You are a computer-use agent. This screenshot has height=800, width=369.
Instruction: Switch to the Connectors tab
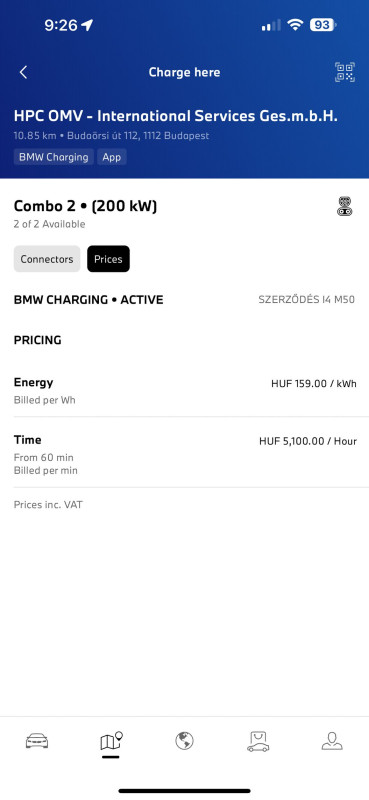[x=47, y=259]
